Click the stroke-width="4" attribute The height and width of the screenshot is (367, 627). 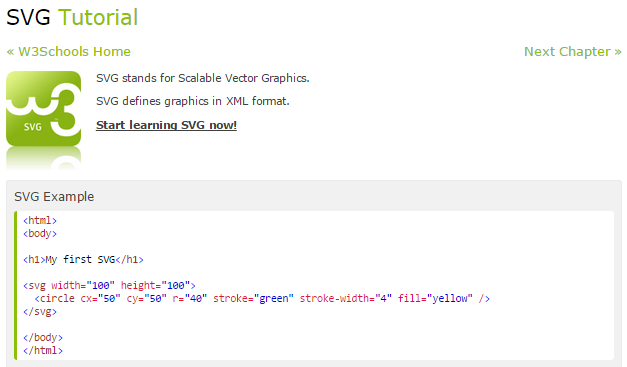point(346,299)
